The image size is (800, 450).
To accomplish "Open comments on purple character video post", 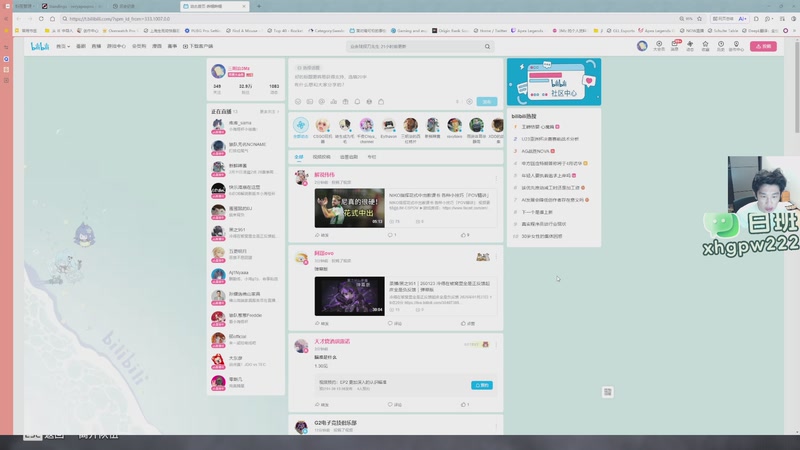I will tap(394, 323).
